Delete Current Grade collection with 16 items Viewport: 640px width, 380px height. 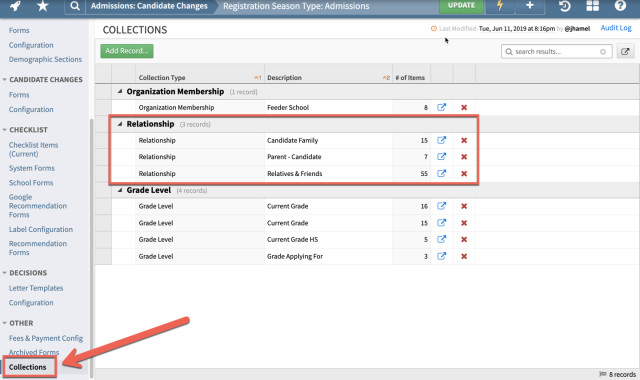click(x=464, y=206)
